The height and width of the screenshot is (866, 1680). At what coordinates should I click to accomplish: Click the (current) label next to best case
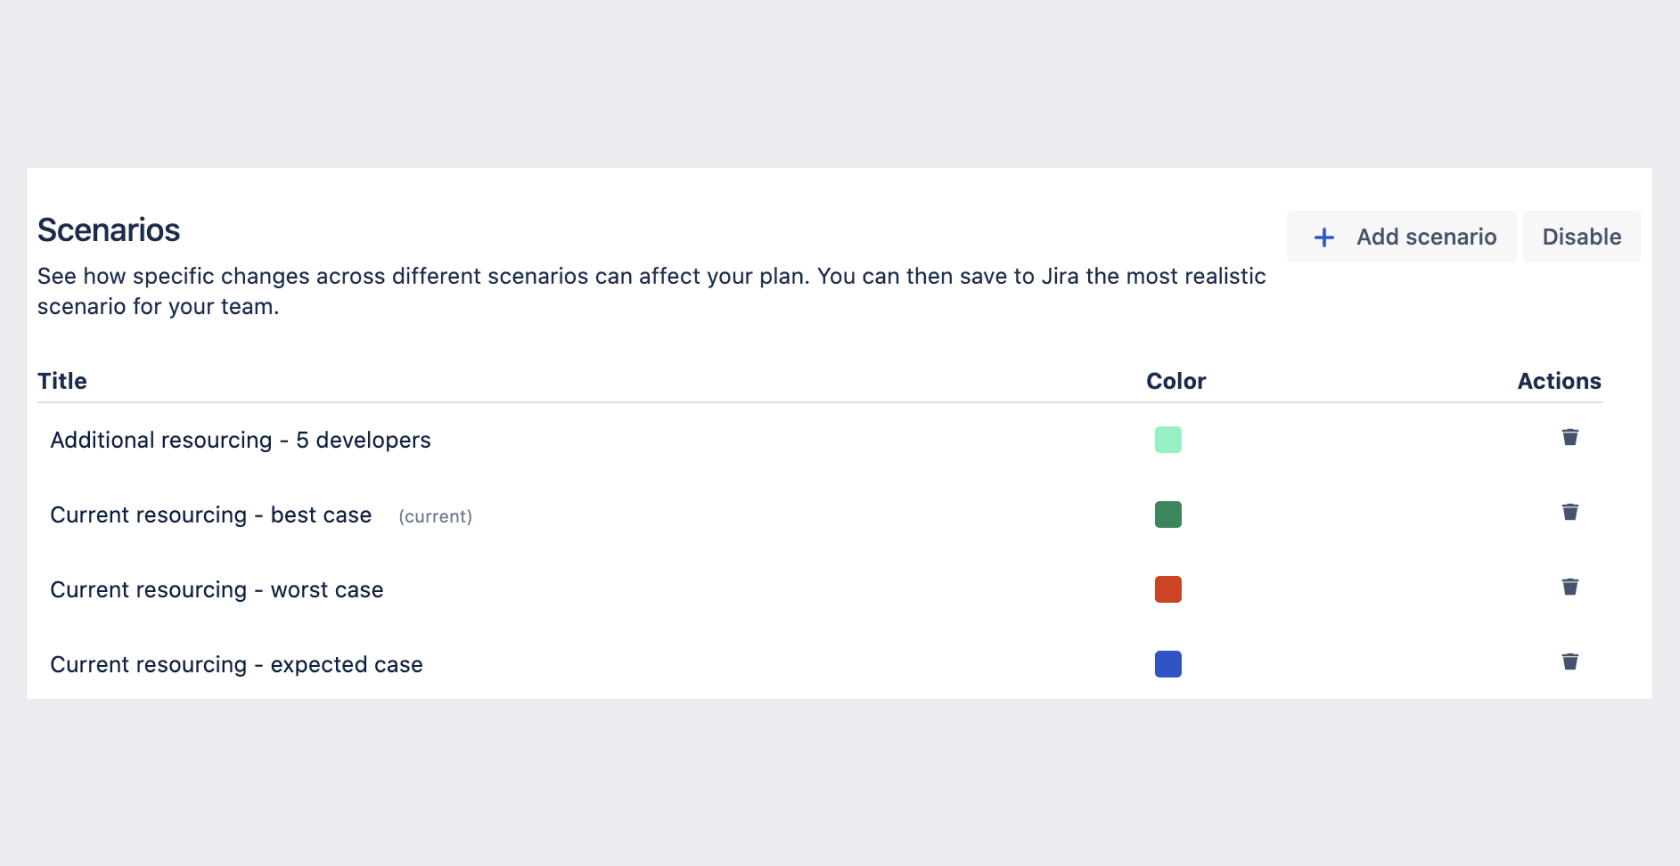pos(435,517)
